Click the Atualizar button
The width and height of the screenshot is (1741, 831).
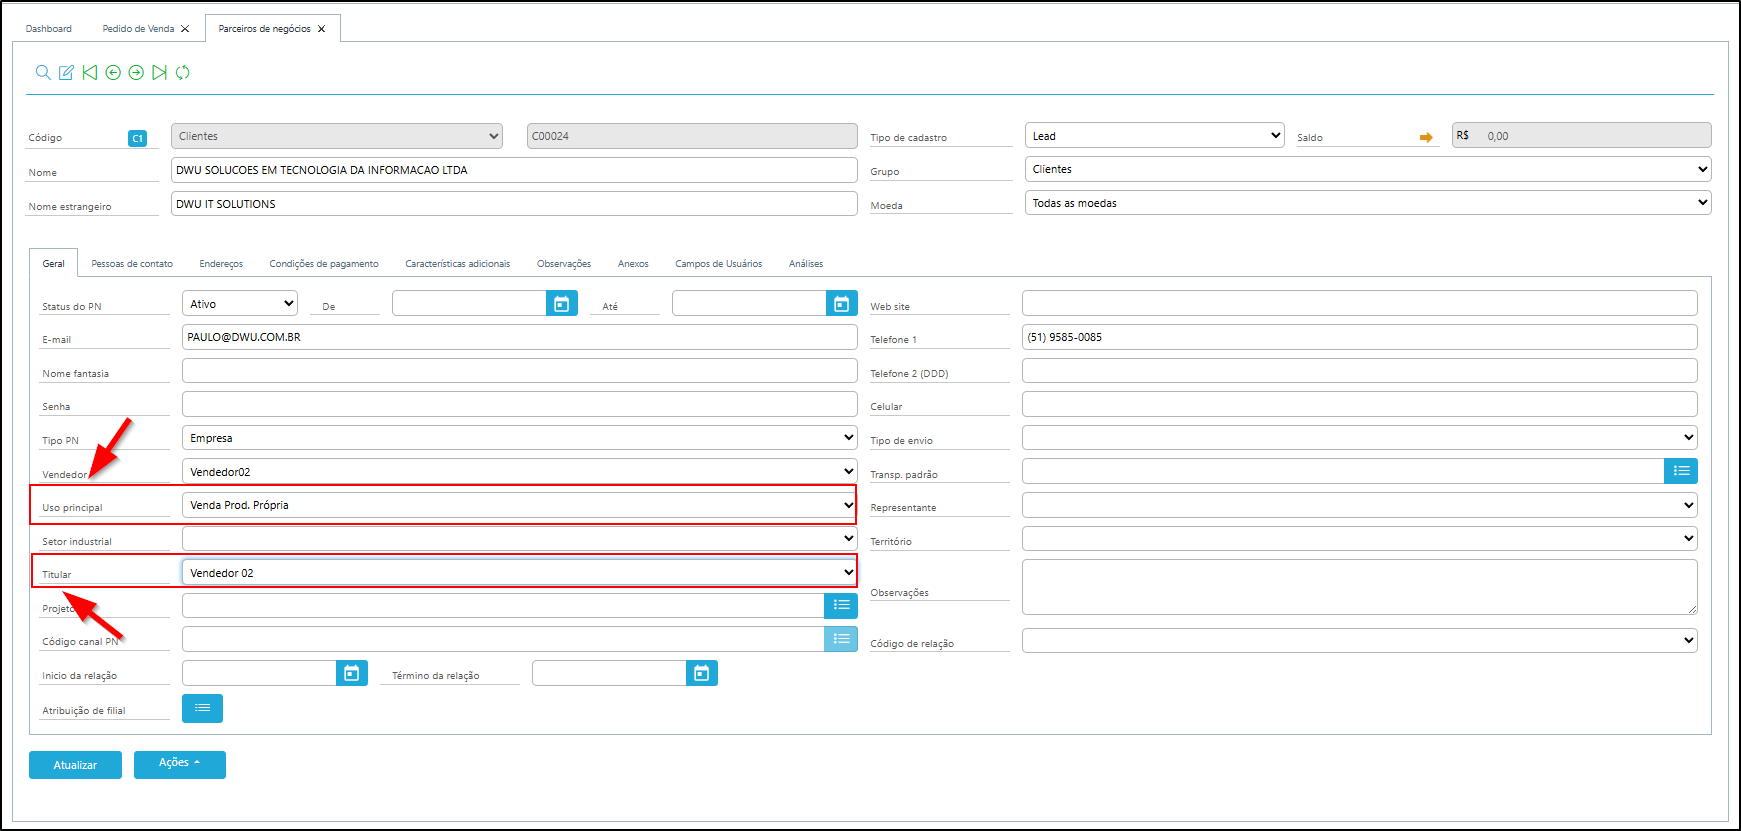[75, 765]
